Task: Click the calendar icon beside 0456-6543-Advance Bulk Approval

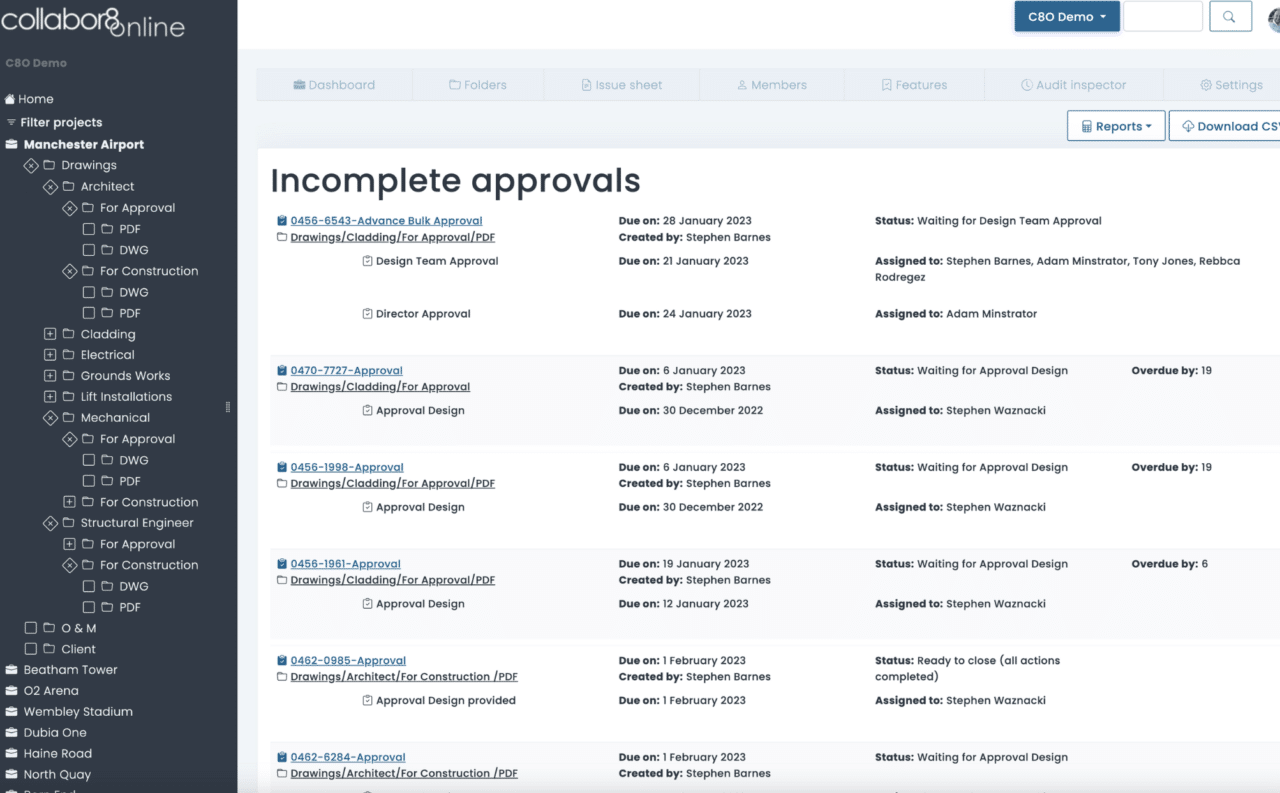Action: [x=281, y=220]
